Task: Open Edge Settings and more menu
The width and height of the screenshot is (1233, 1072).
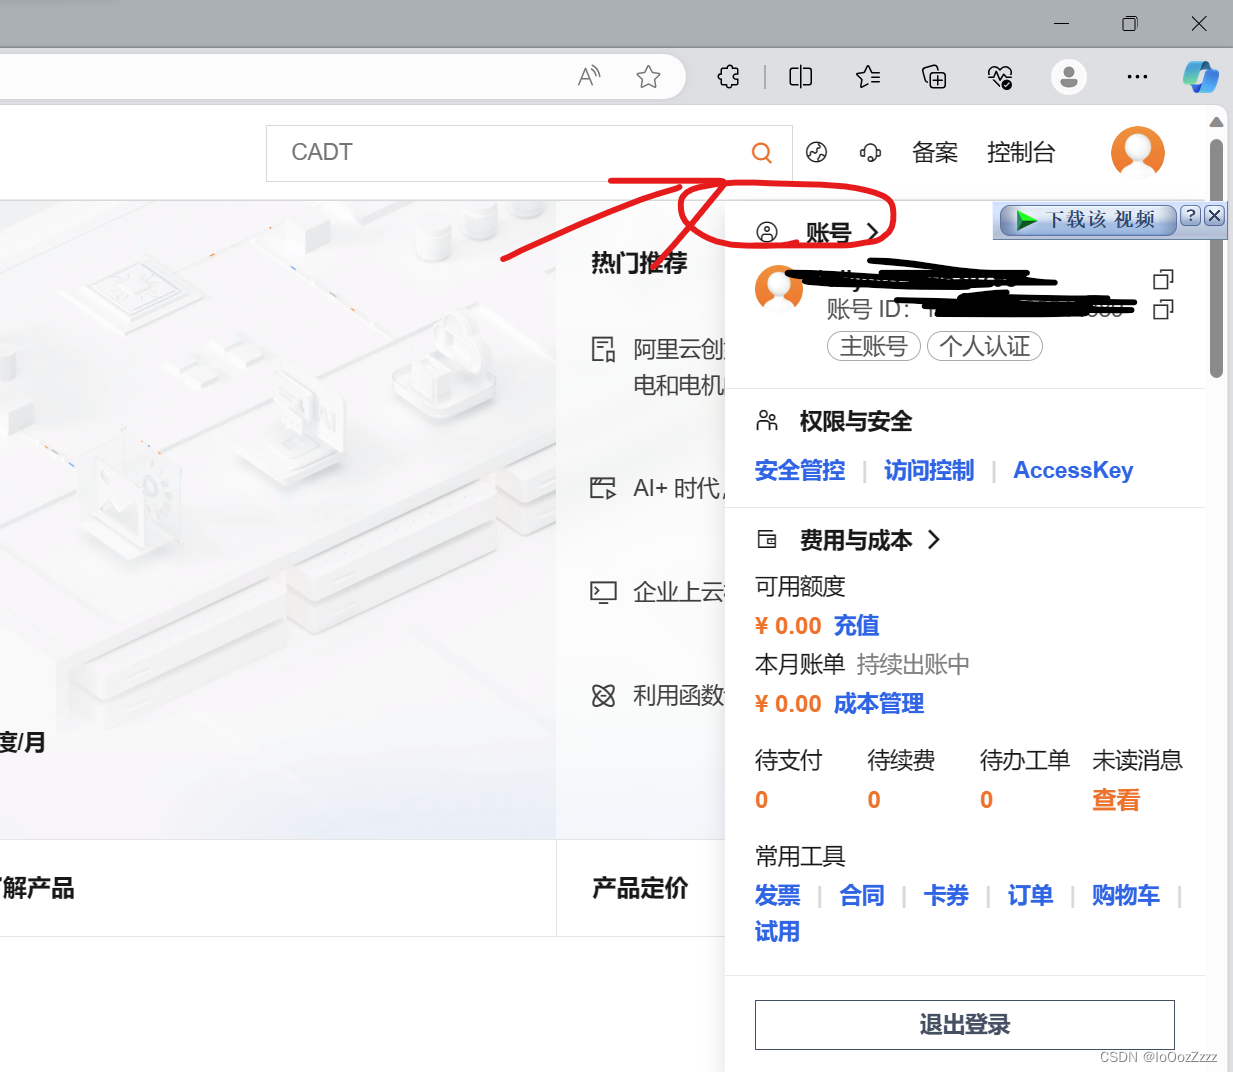Action: (1137, 76)
